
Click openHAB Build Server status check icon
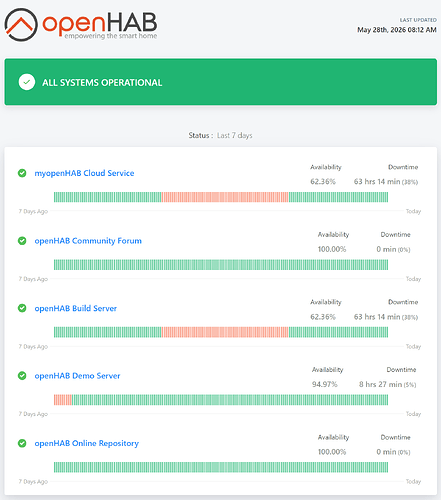(22, 308)
